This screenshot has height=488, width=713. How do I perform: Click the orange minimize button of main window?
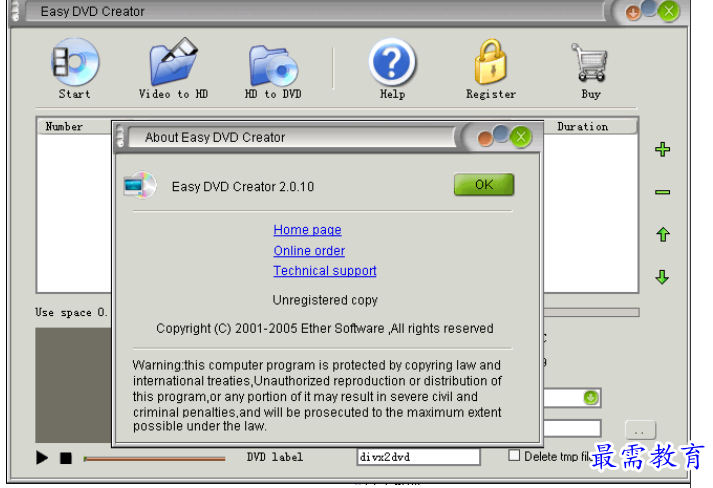tap(633, 13)
